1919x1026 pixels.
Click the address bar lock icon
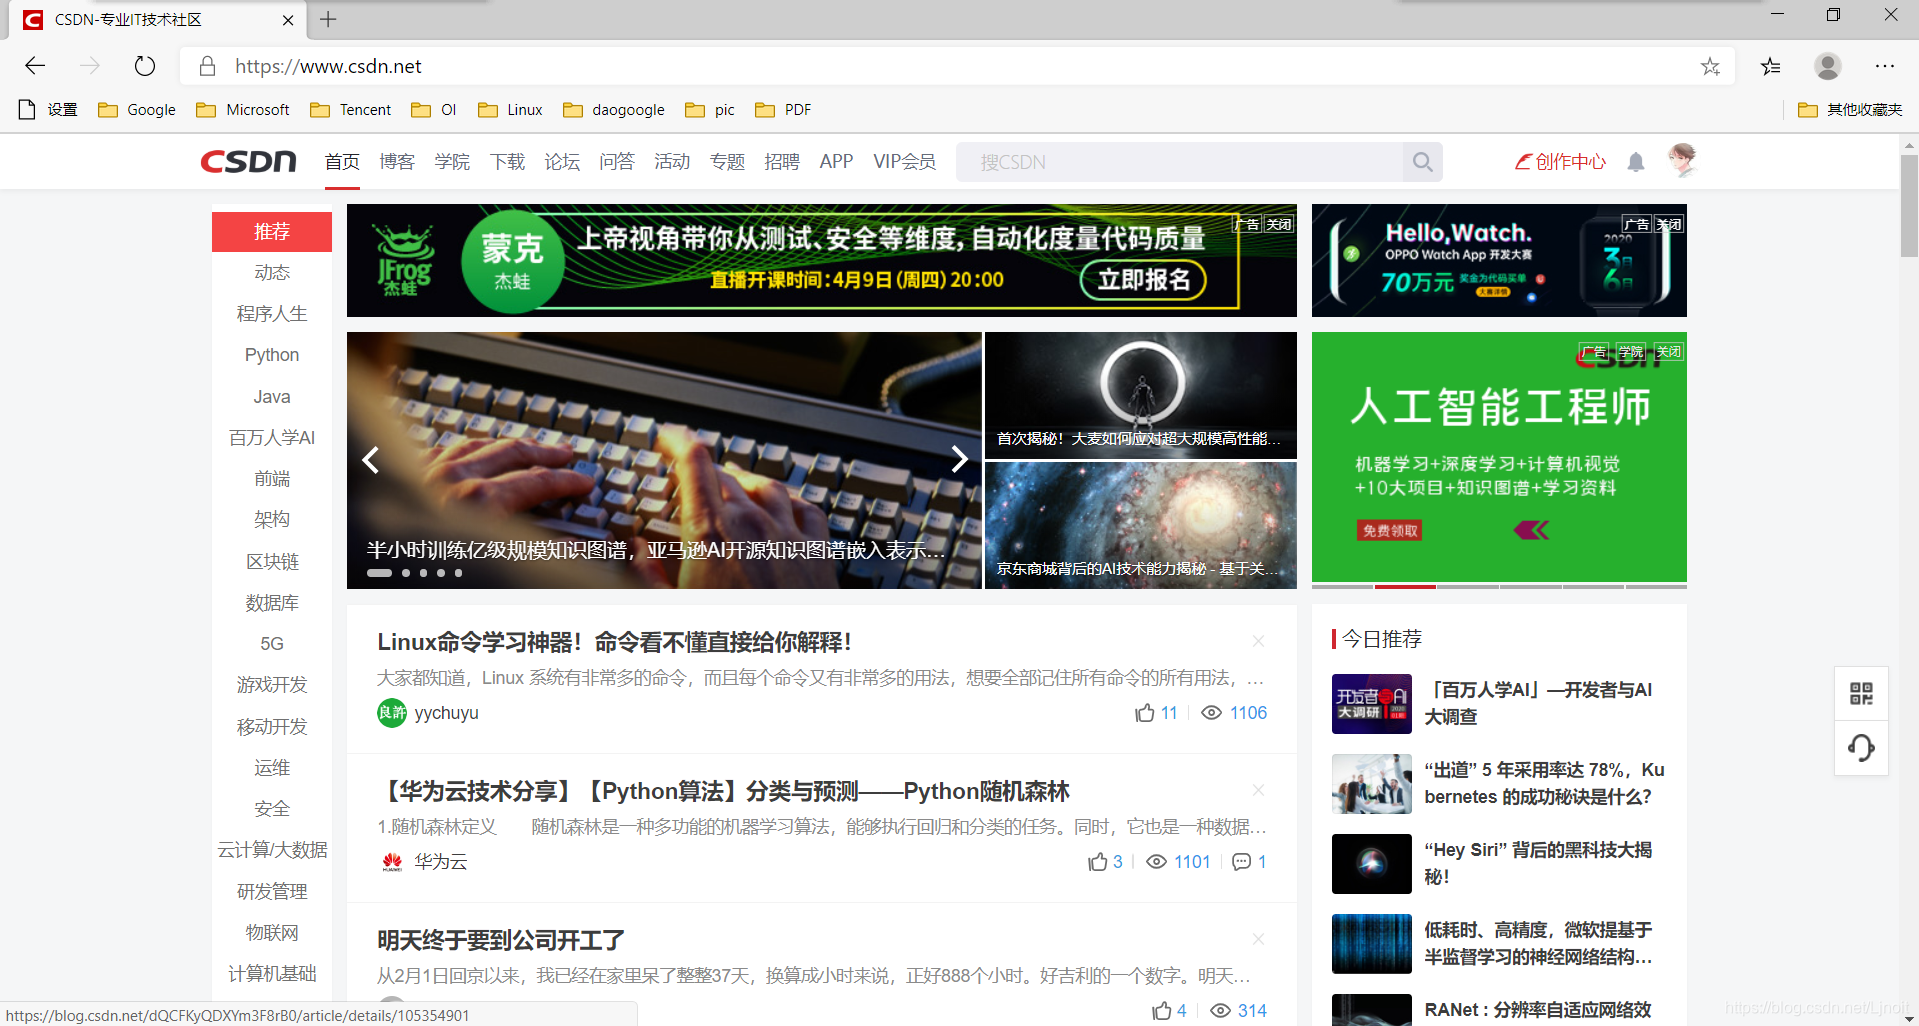click(x=207, y=66)
